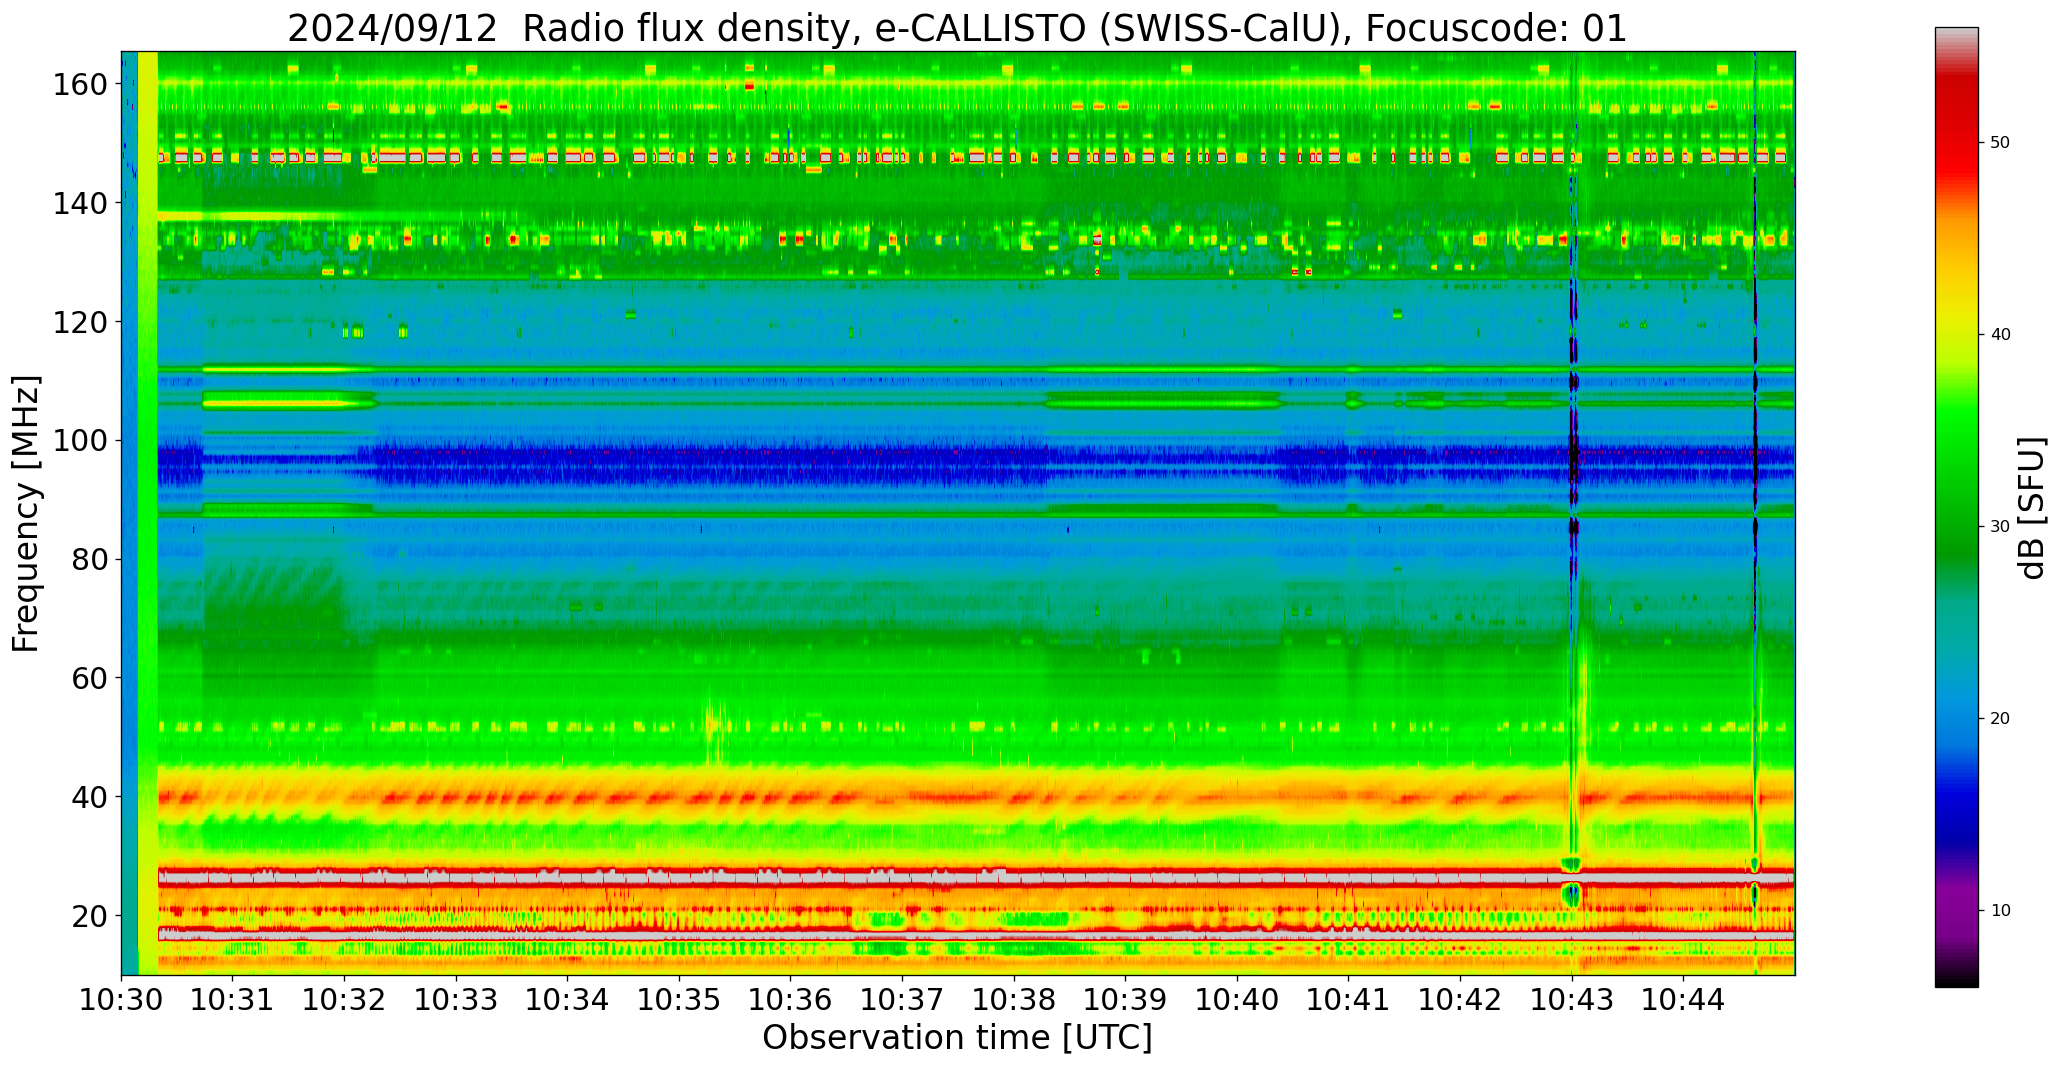
Task: Click the 20 frequency tick label
Action: [x=88, y=916]
